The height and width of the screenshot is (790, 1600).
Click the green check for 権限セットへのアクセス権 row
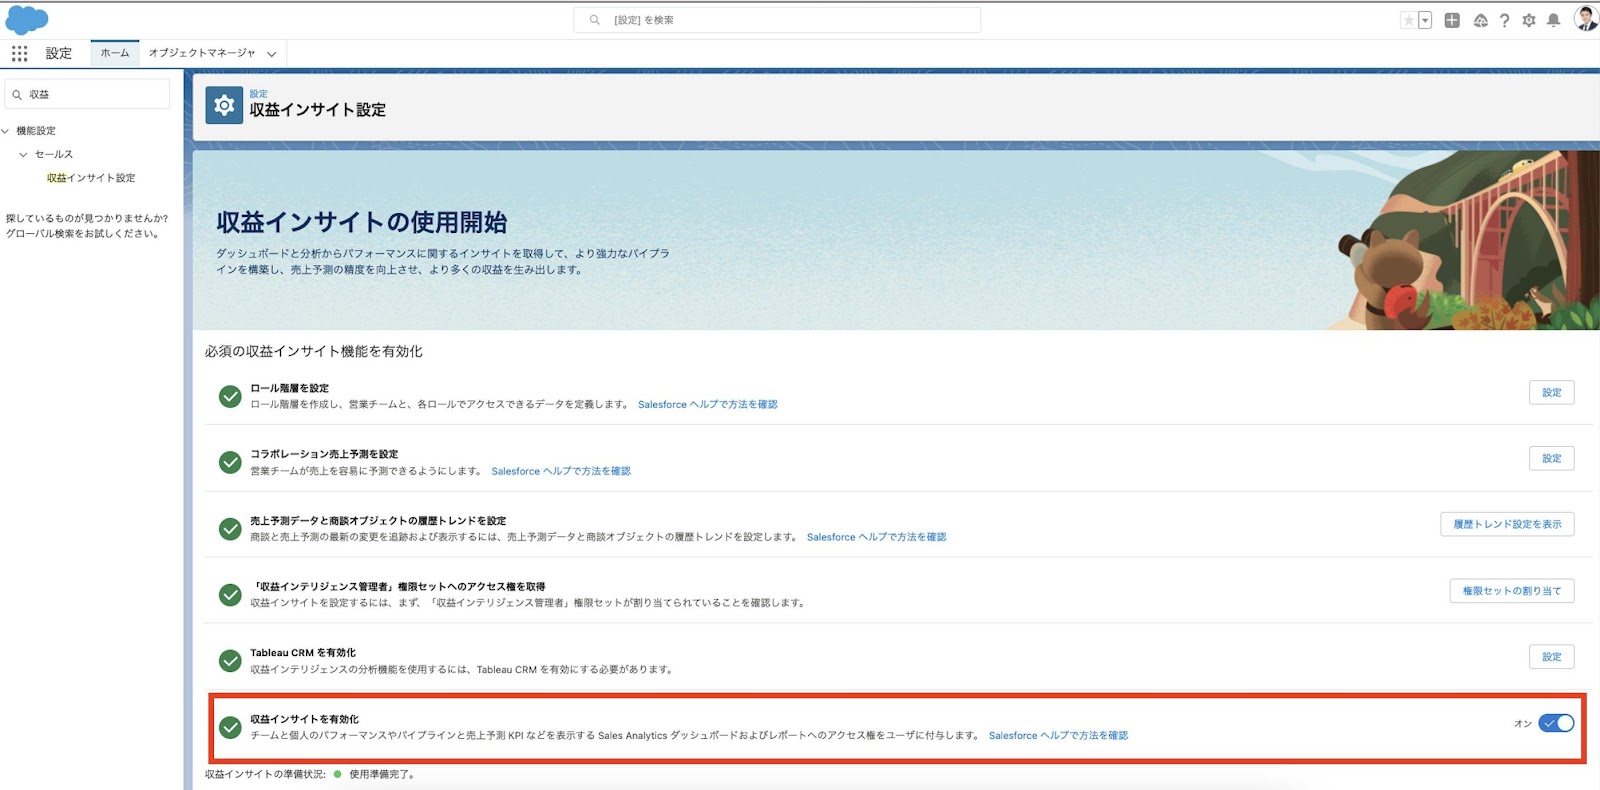[230, 595]
